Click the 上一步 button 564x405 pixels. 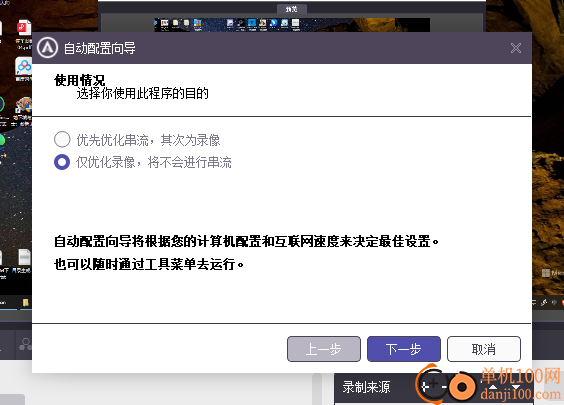coord(324,349)
